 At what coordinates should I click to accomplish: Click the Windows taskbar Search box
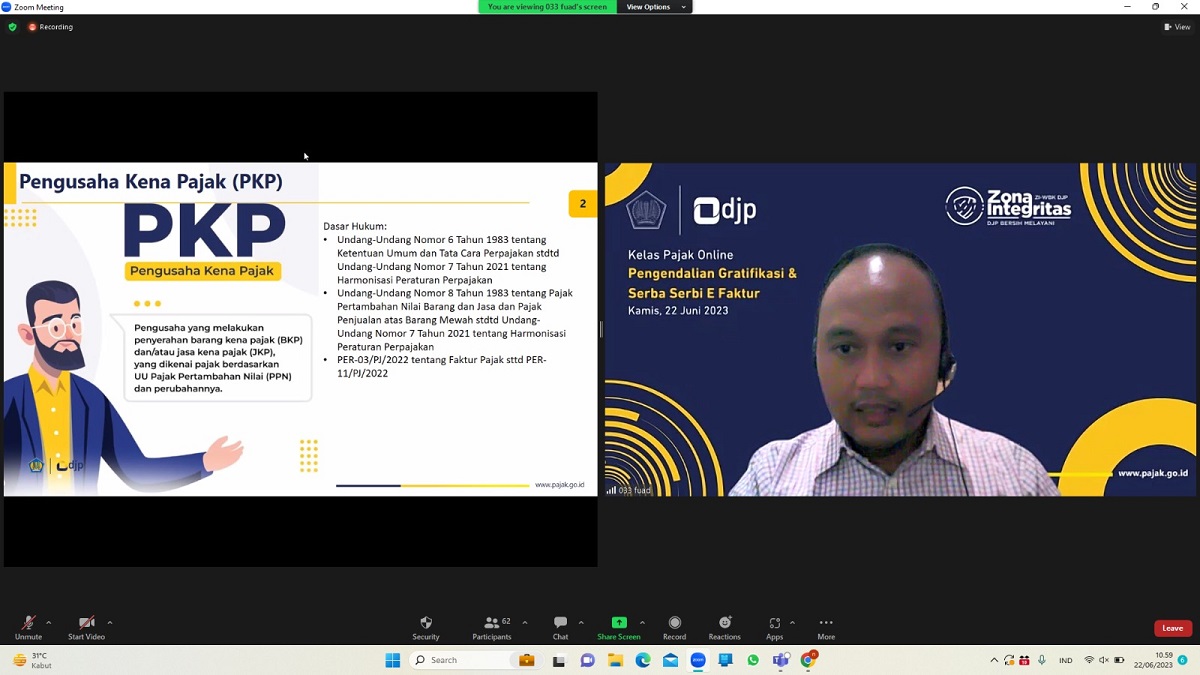tap(460, 660)
